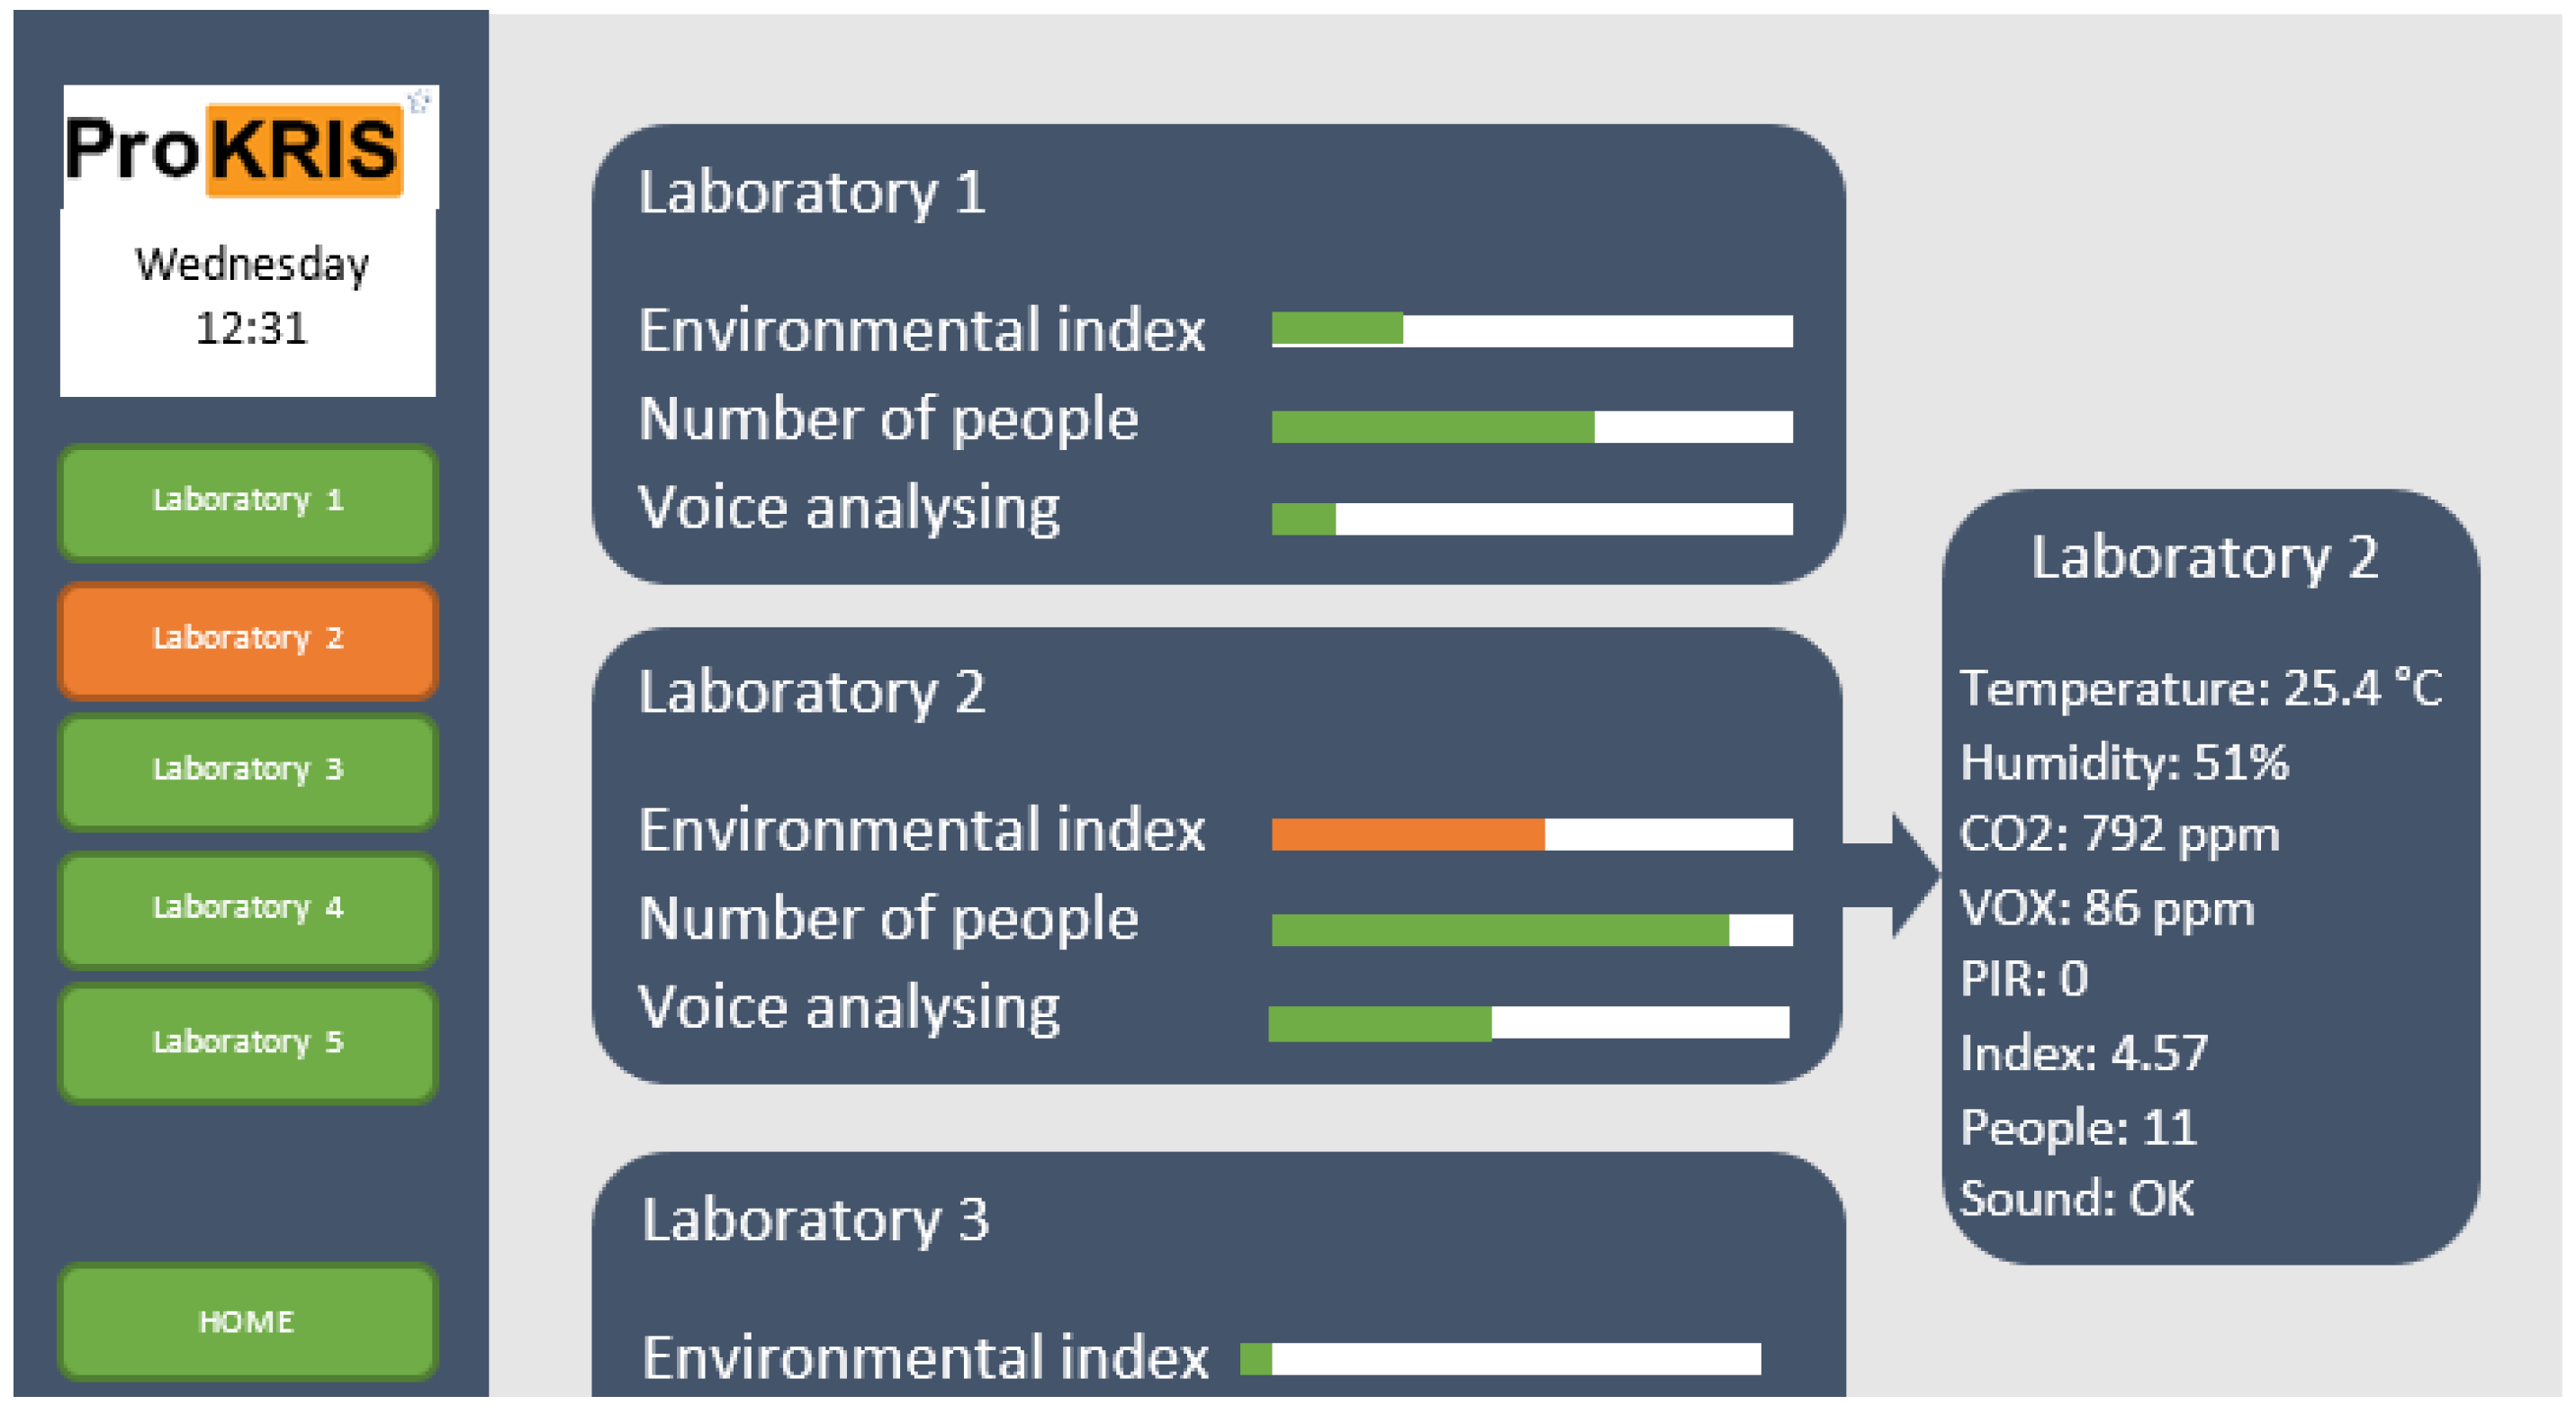
Task: Click Laboratory 1 Environmental index bar
Action: pos(1531,329)
